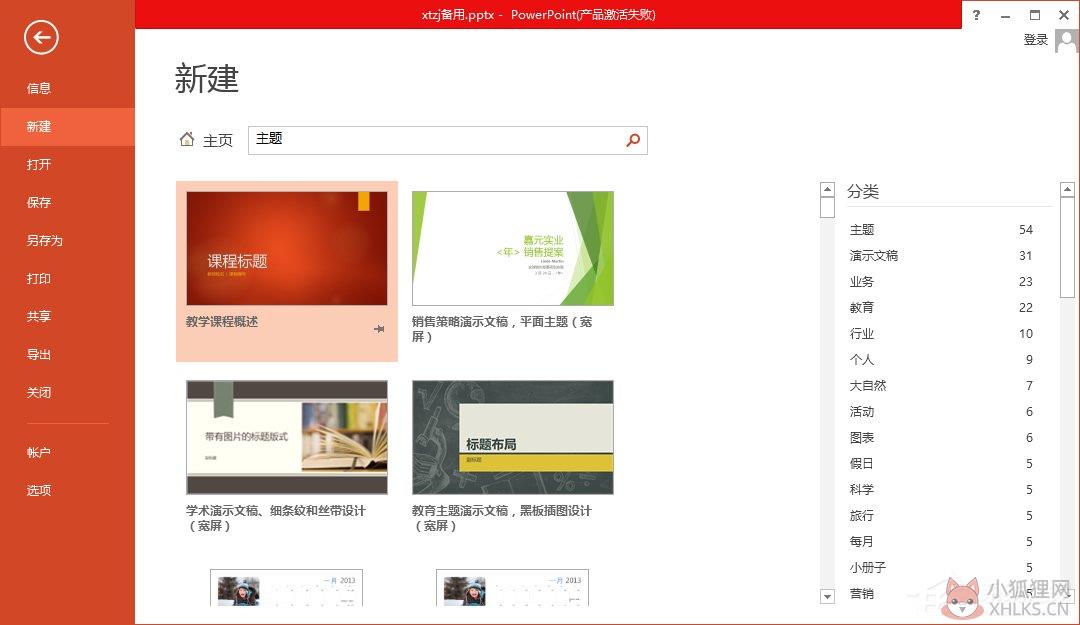Click the magnifier search icon
1080x625 pixels.
pos(633,140)
